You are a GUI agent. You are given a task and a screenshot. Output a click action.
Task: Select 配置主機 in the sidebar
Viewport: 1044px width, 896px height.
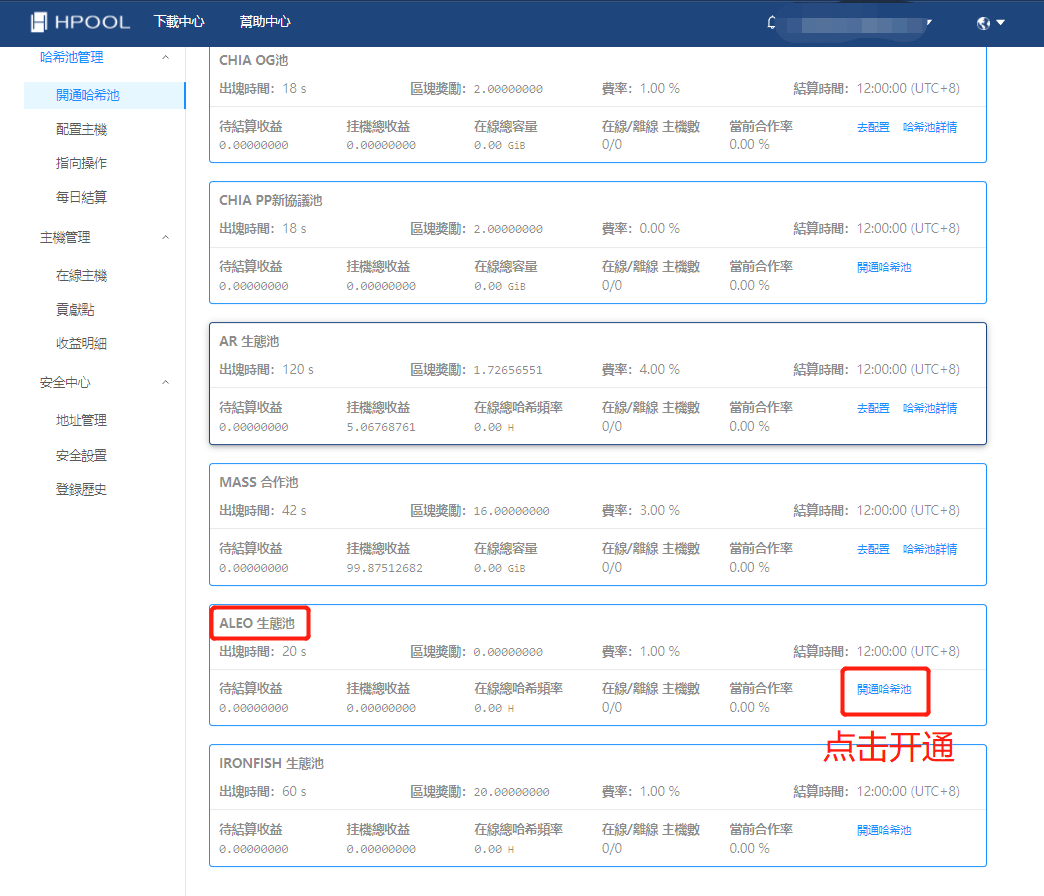click(x=81, y=130)
